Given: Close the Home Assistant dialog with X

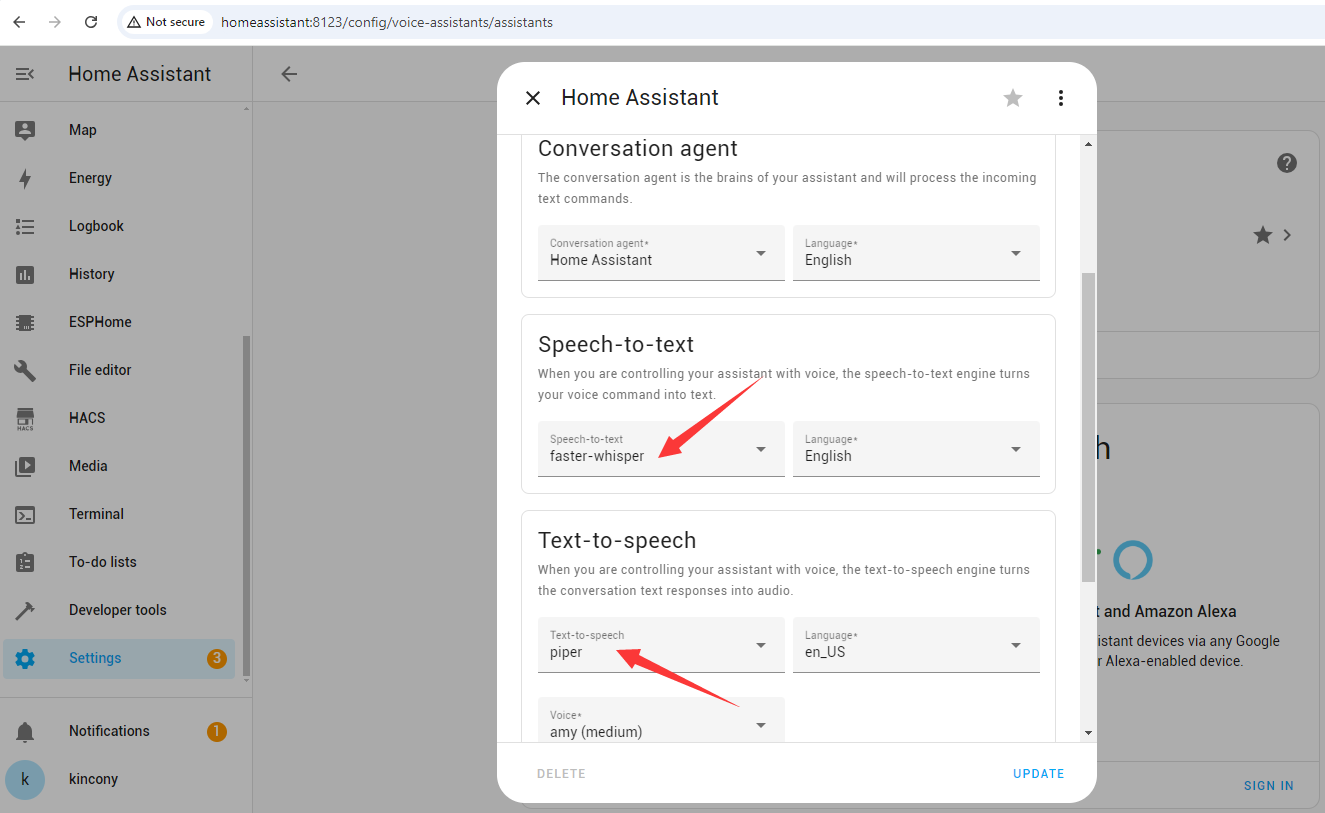Looking at the screenshot, I should pos(533,98).
